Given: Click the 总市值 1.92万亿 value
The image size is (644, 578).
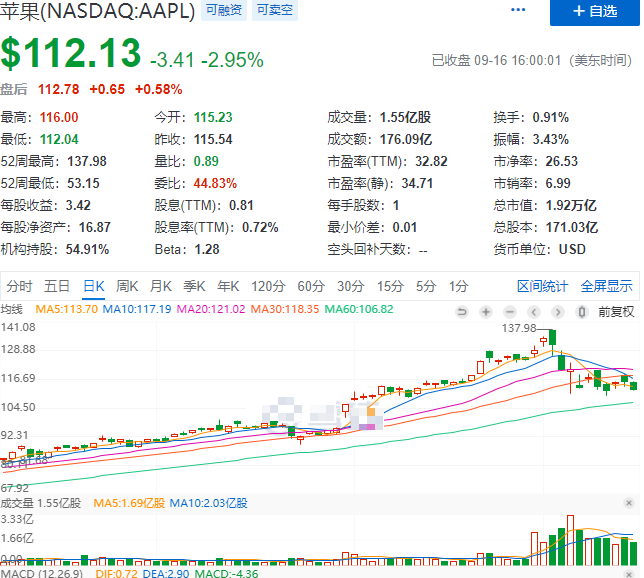Looking at the screenshot, I should [x=571, y=205].
